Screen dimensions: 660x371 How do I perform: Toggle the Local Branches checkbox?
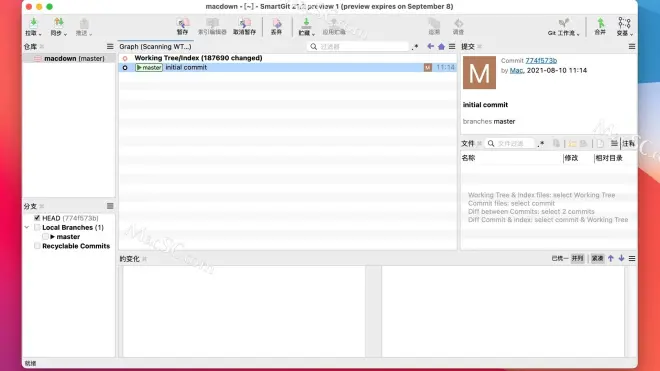pos(37,227)
